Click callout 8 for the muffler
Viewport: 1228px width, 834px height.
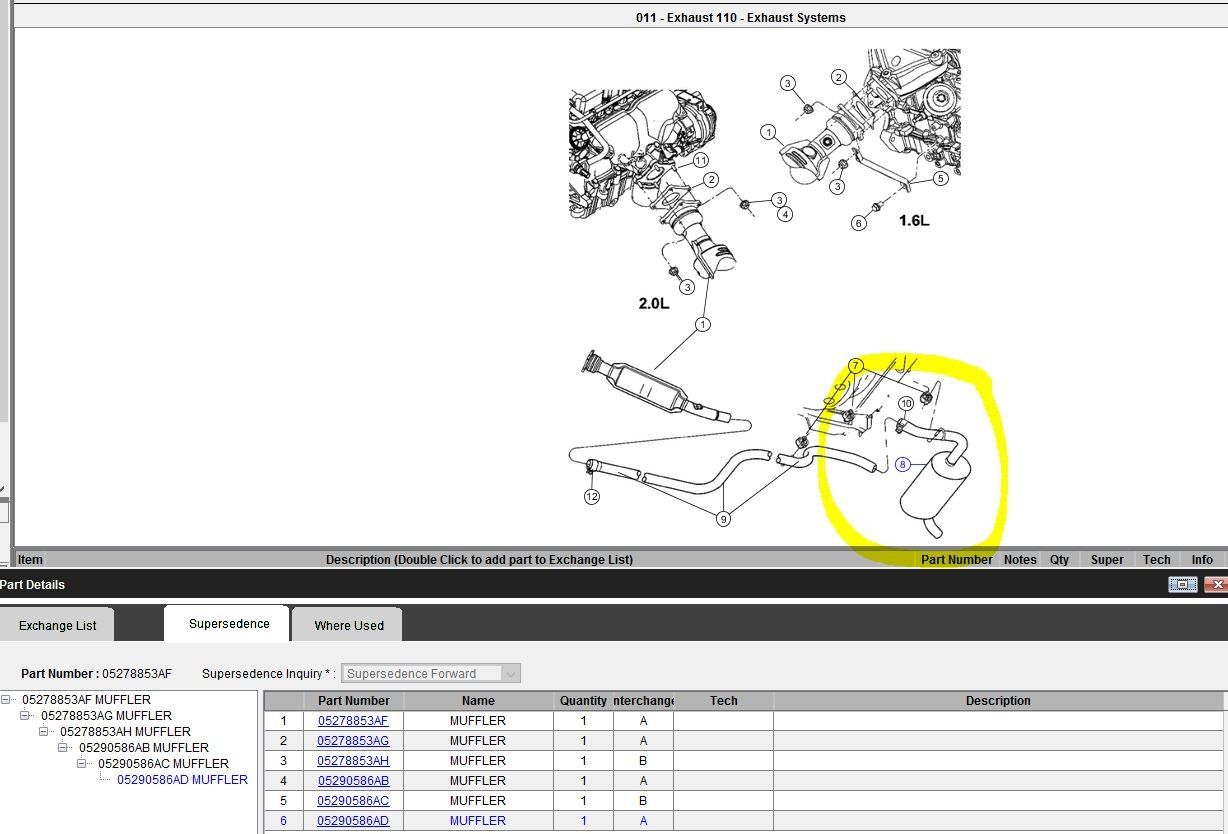(902, 464)
